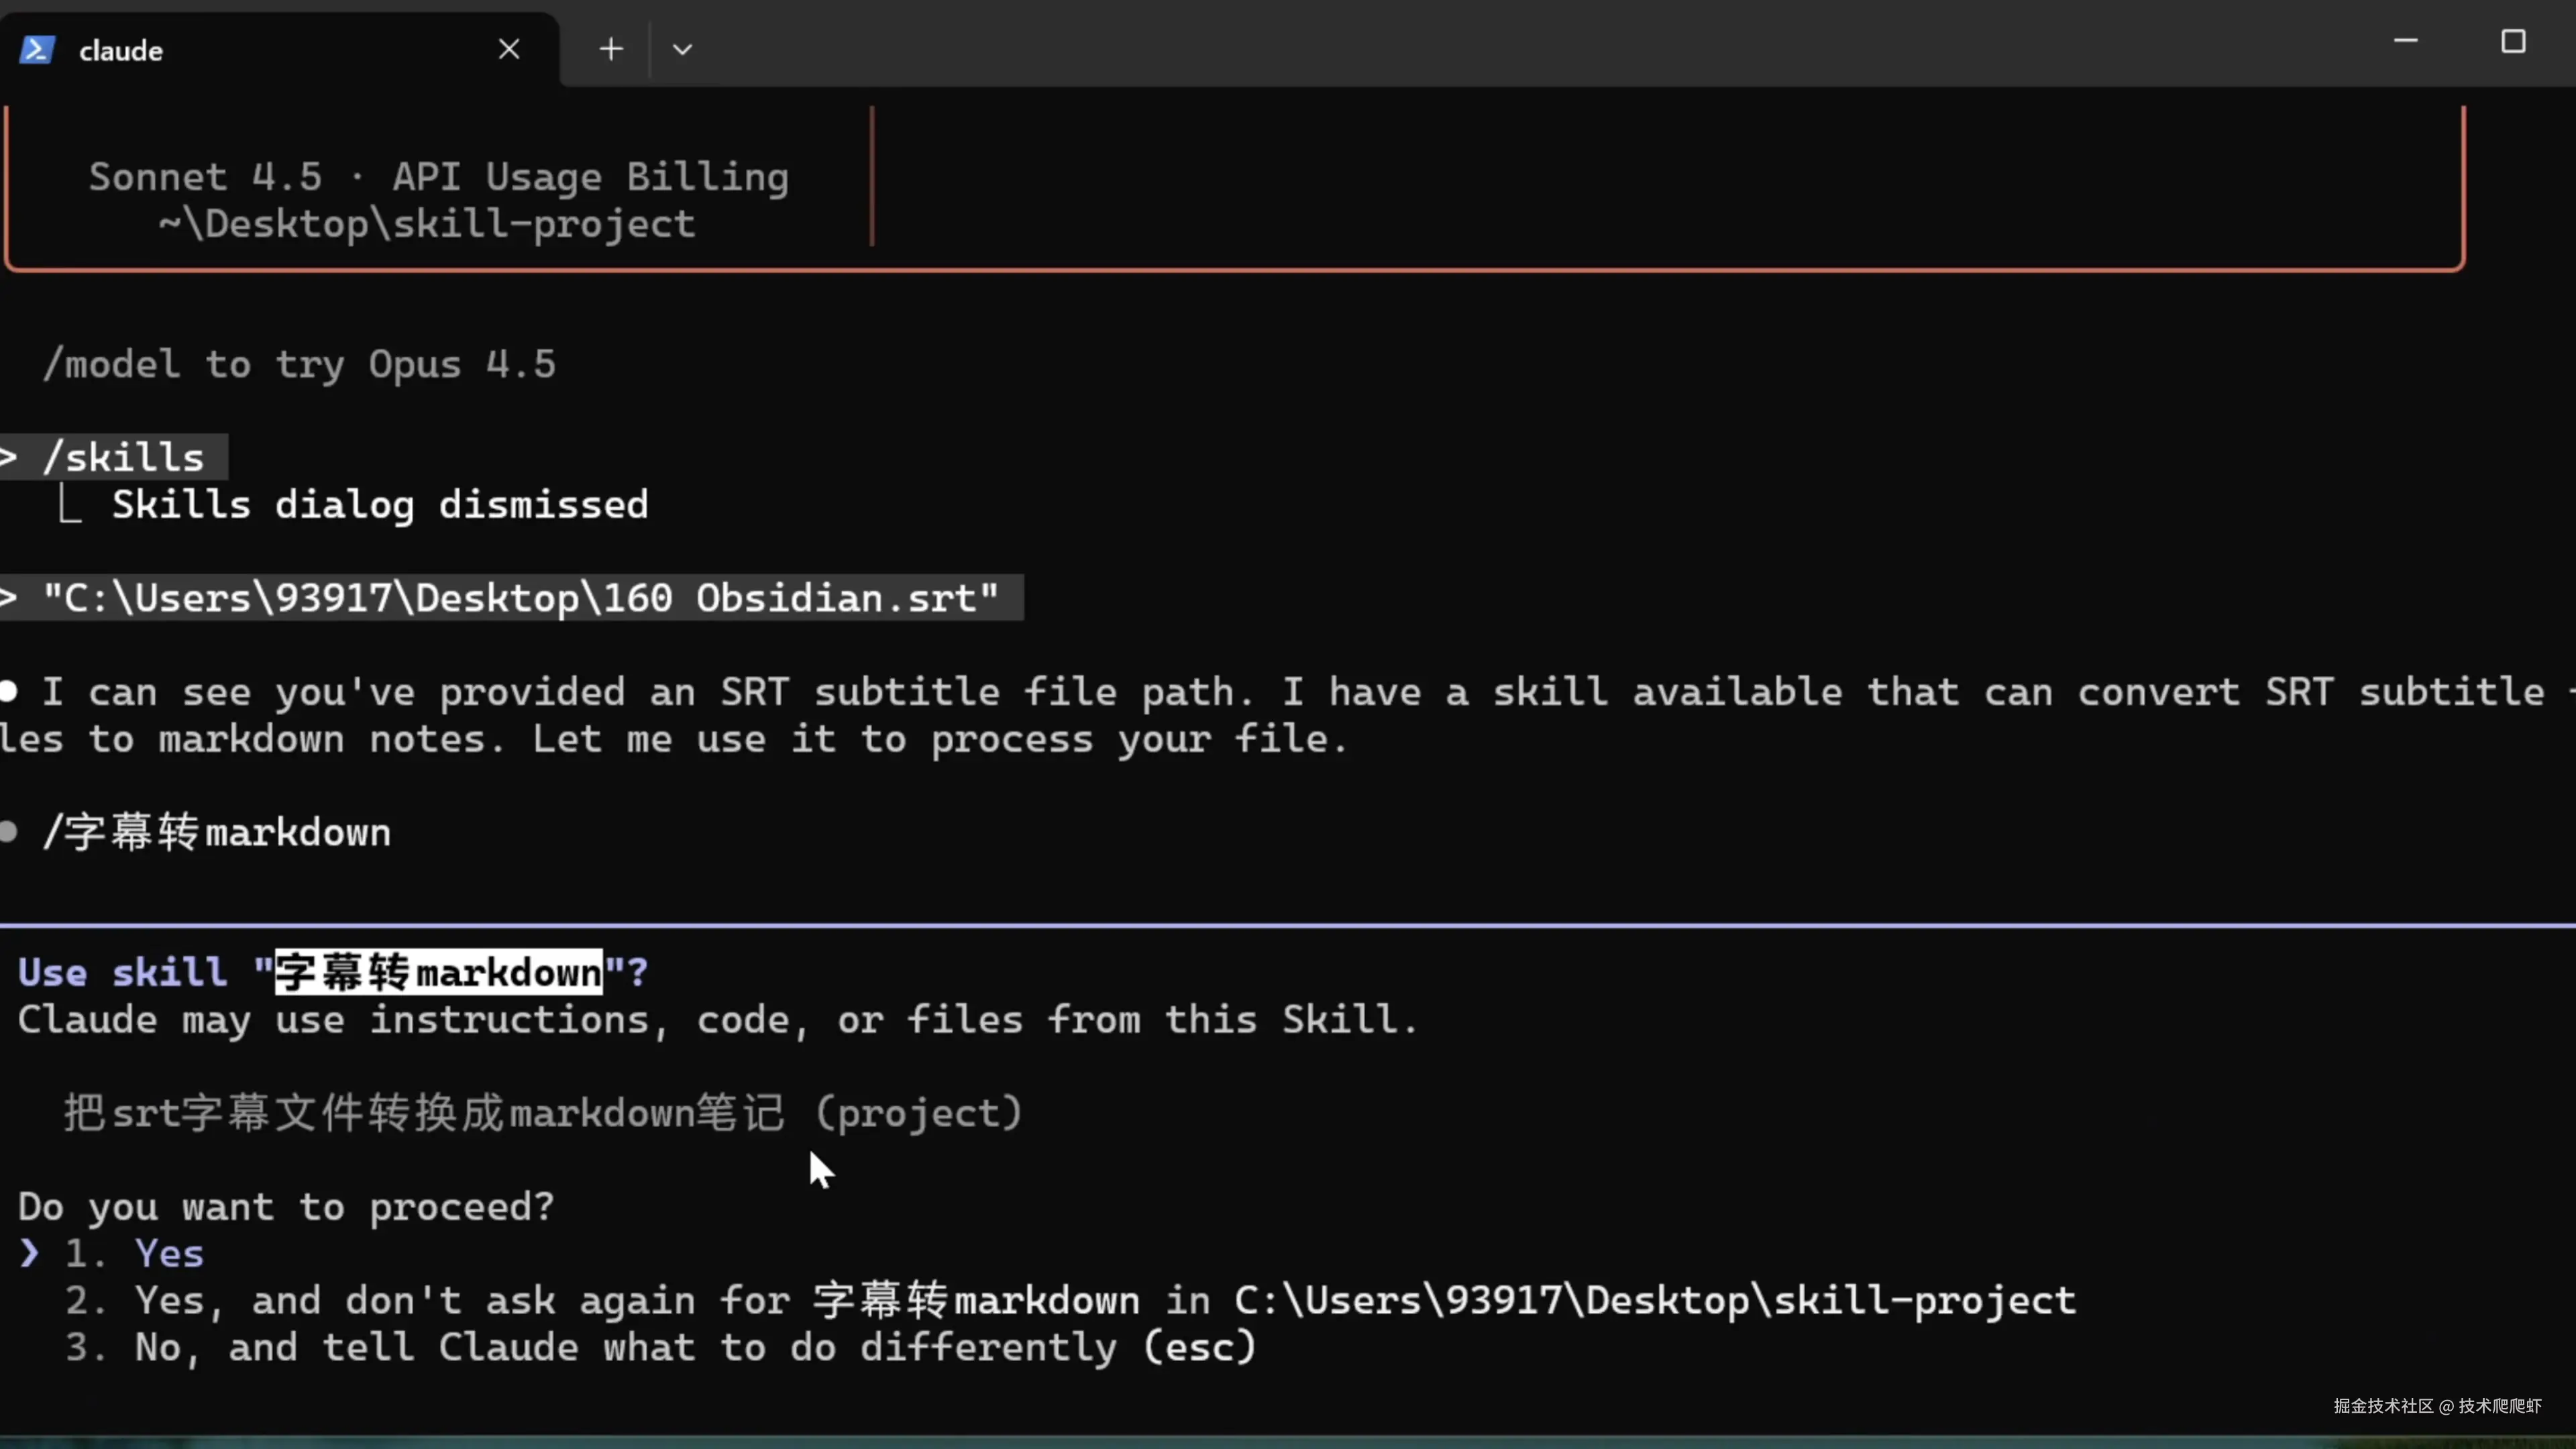Click the /skills command line
The image size is (2576, 1449).
point(124,458)
